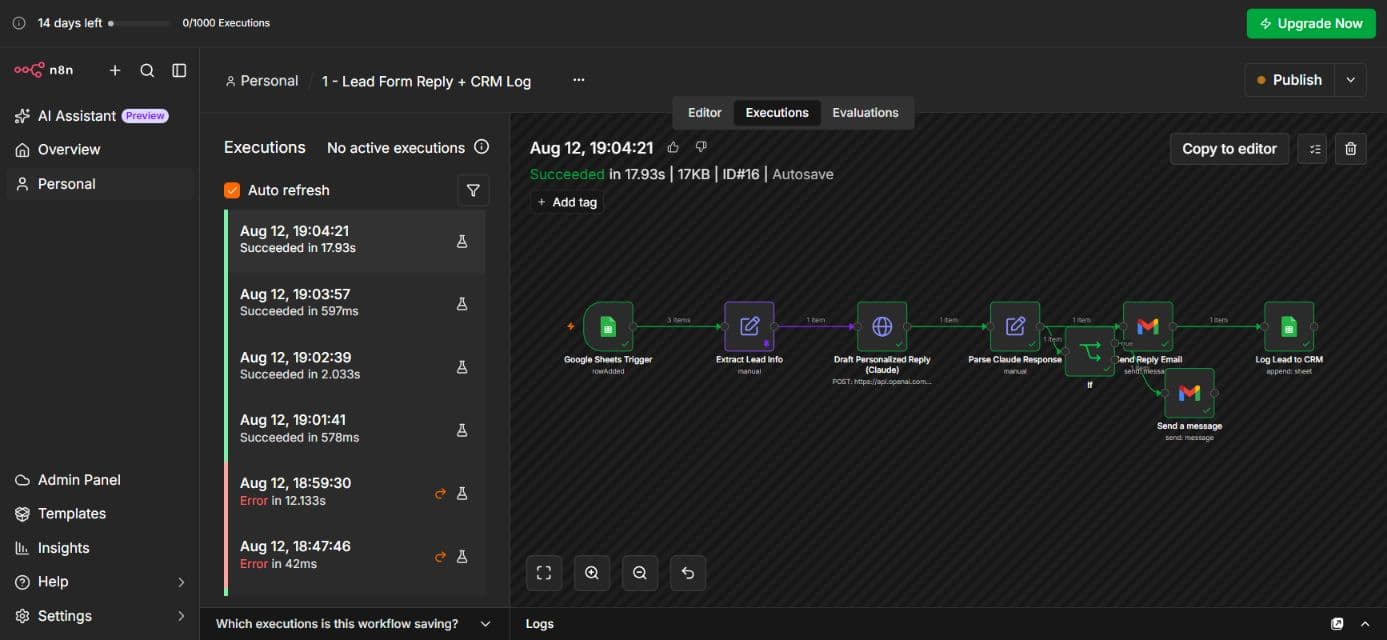Open the workflow actions ellipsis menu
This screenshot has width=1387, height=640.
[579, 81]
